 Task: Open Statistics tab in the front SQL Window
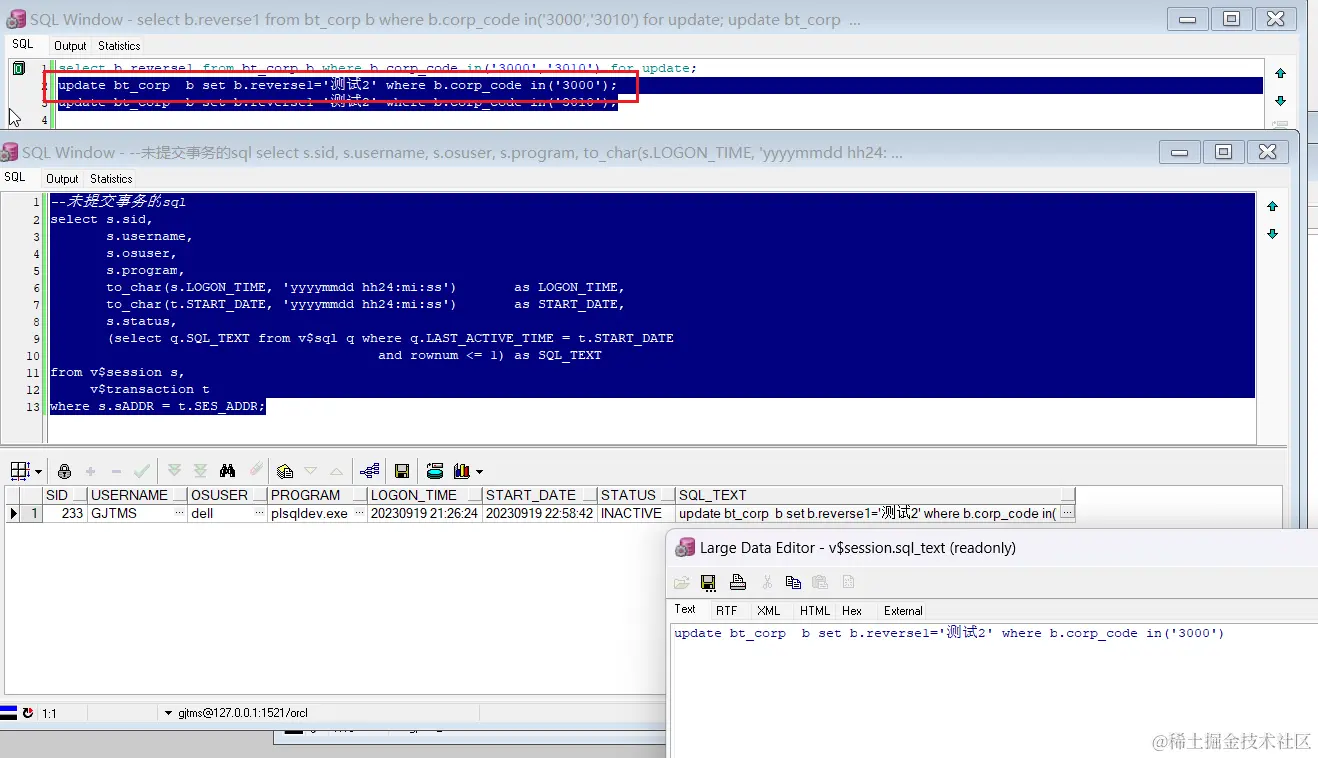[111, 179]
